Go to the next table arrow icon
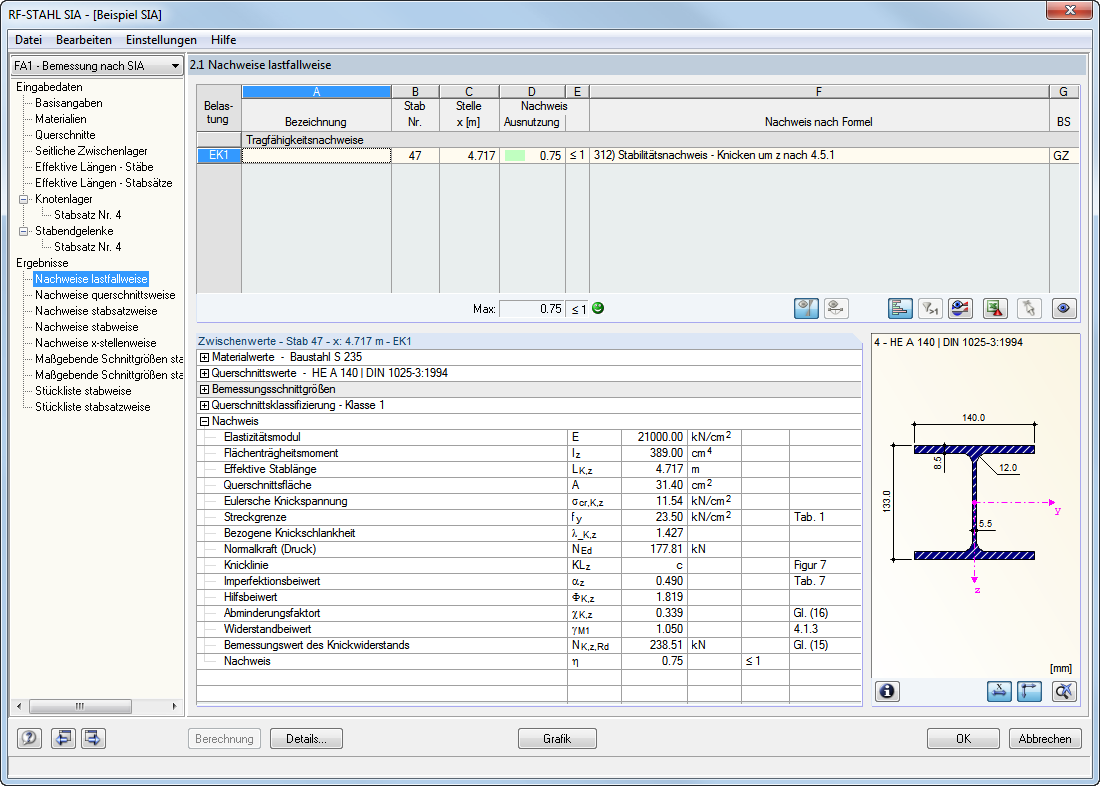The width and height of the screenshot is (1100, 786). pos(93,738)
